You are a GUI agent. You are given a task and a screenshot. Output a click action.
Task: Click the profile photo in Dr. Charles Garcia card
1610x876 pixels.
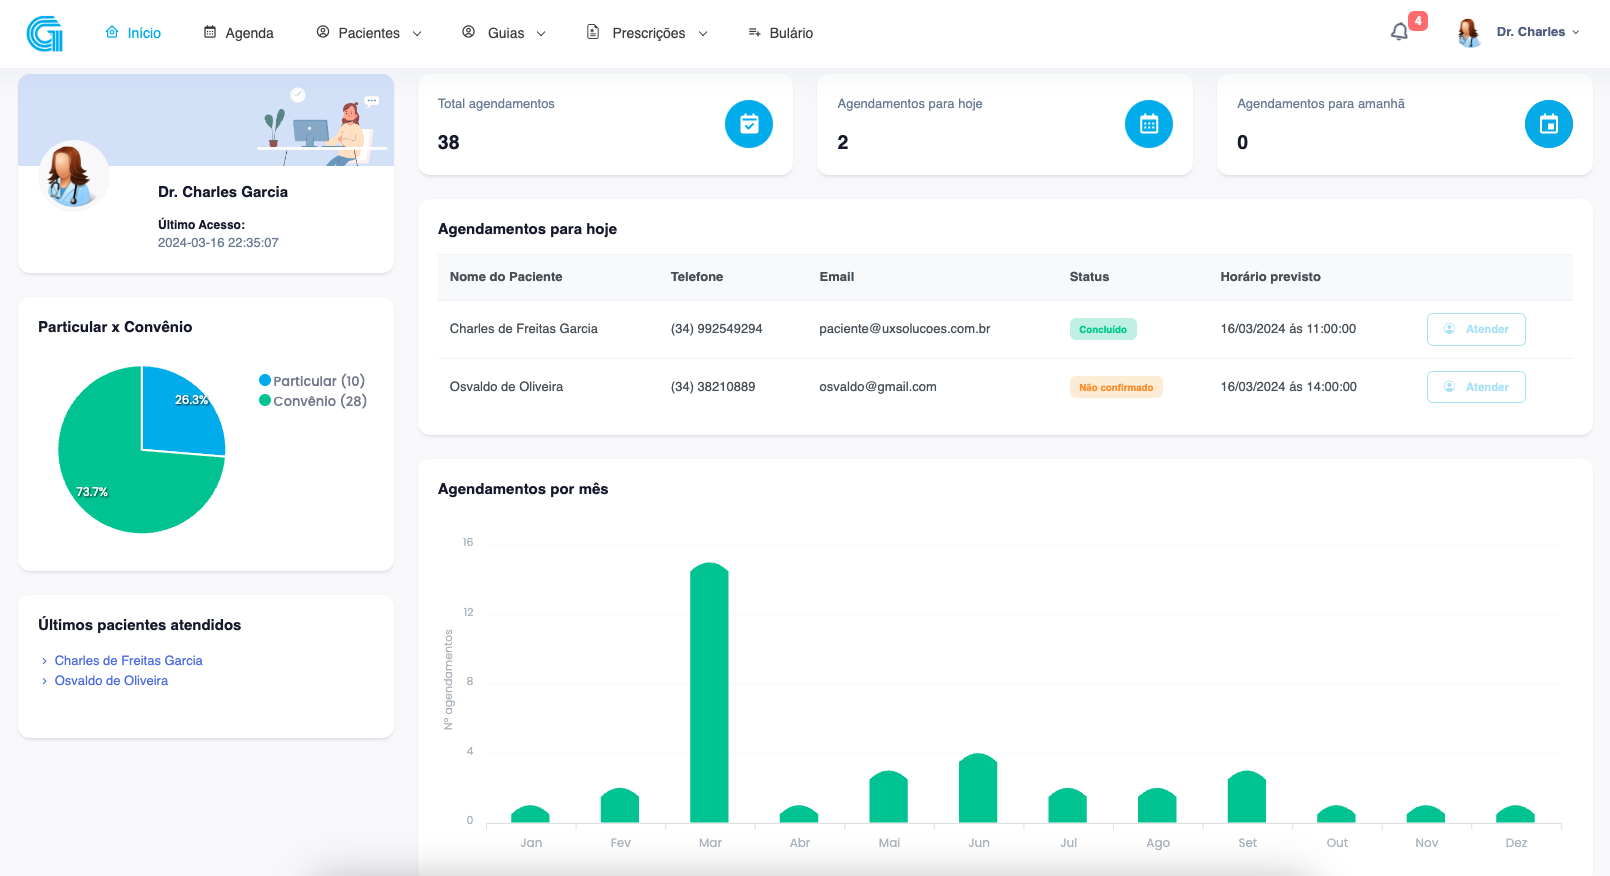tap(73, 175)
